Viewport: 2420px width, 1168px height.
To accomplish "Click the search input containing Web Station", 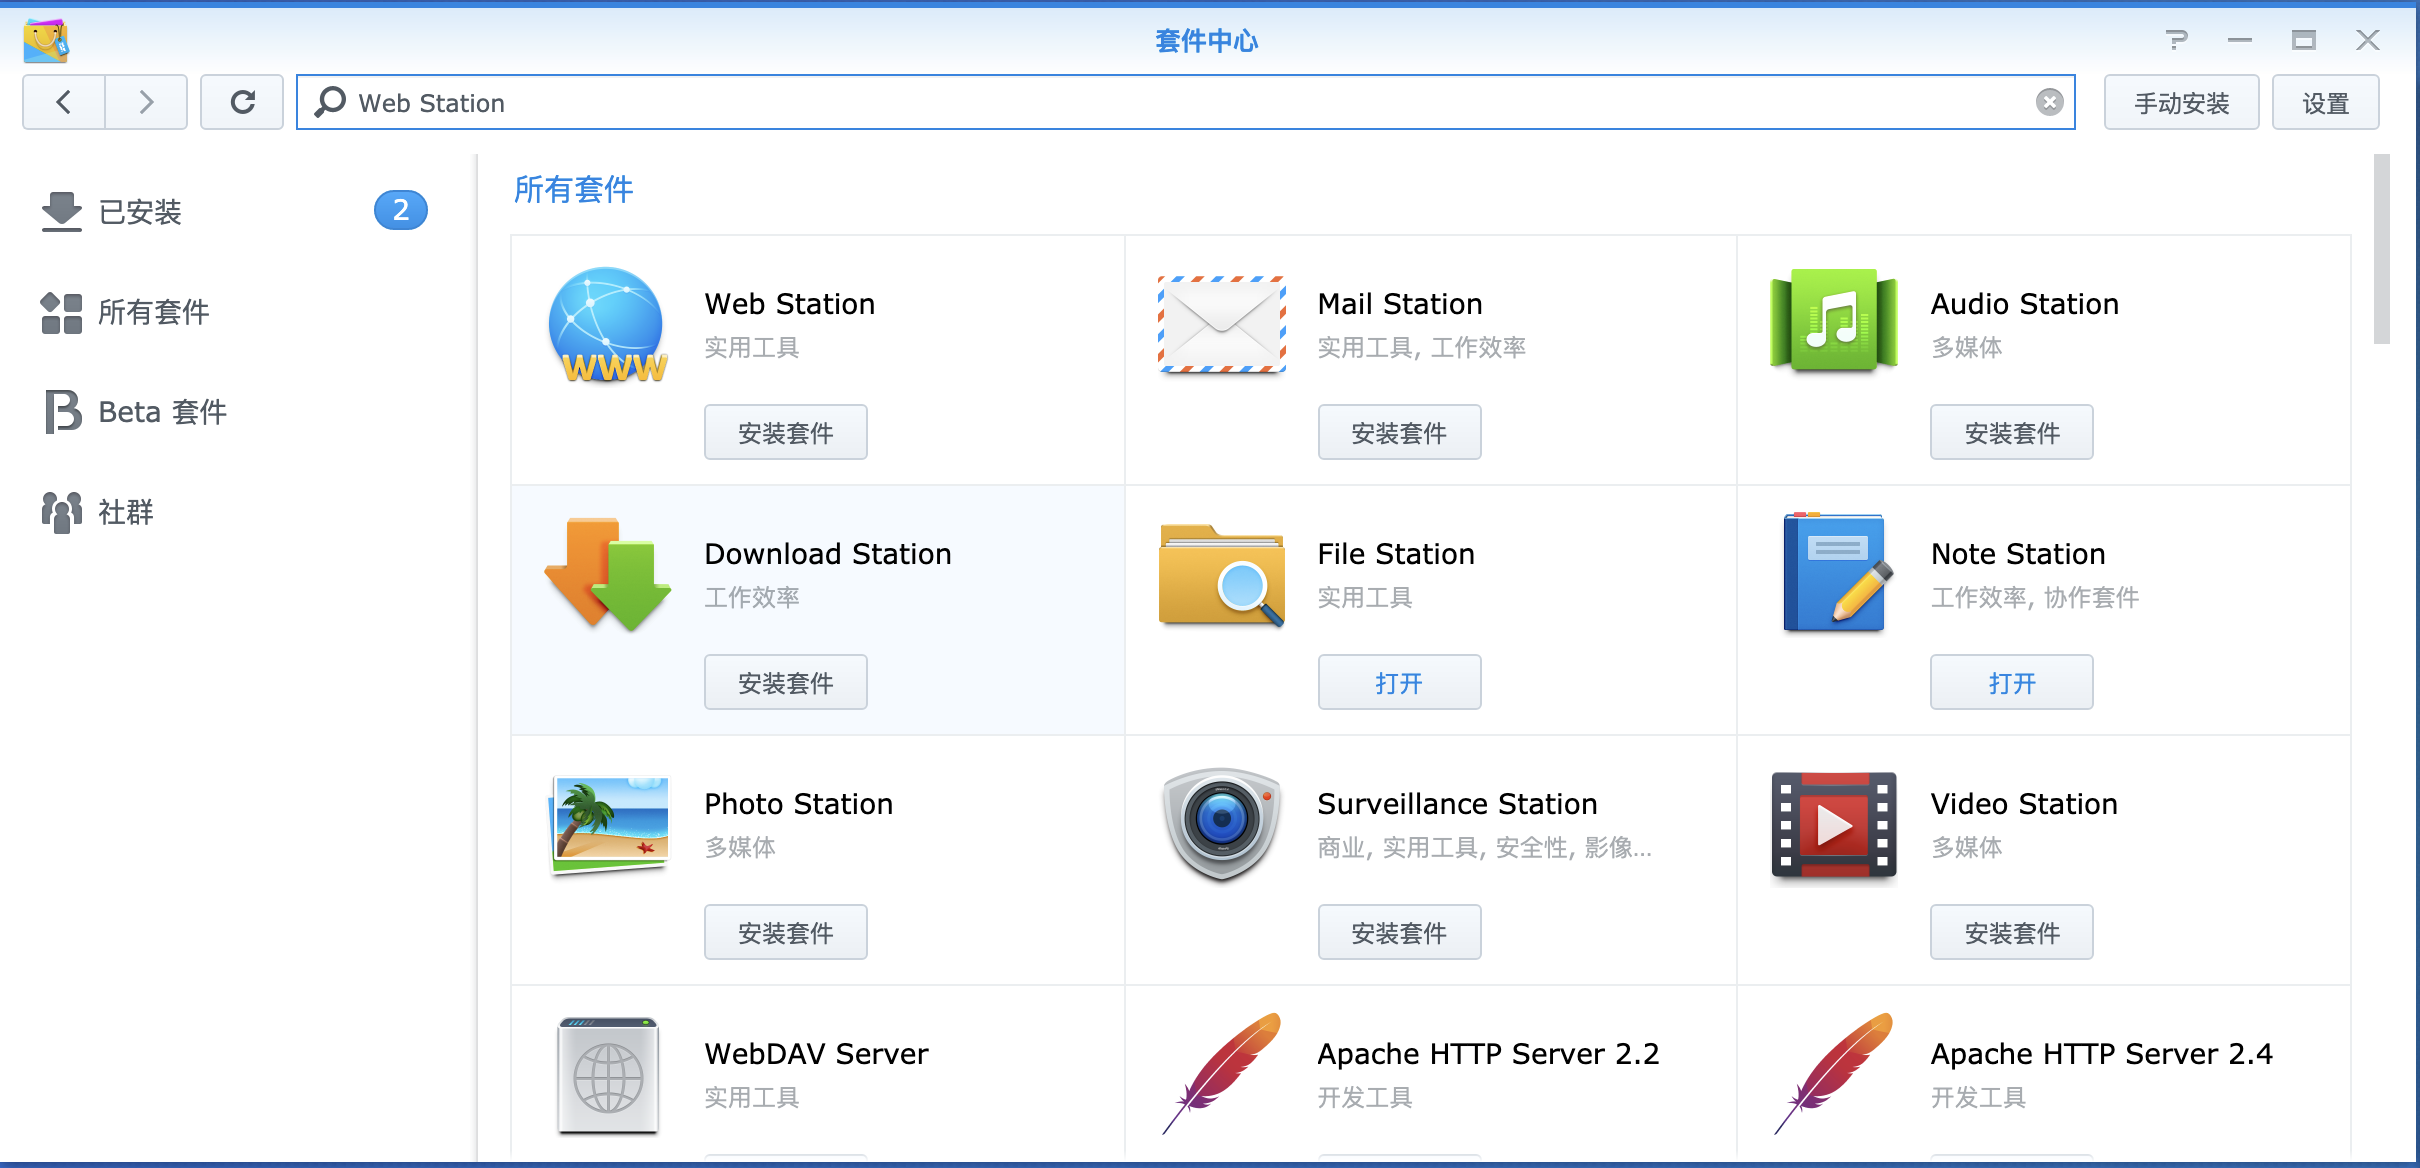I will 1185,102.
